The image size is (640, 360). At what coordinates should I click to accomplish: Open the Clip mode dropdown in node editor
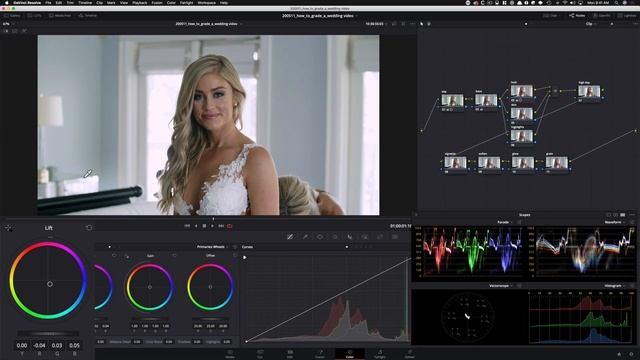click(x=591, y=24)
